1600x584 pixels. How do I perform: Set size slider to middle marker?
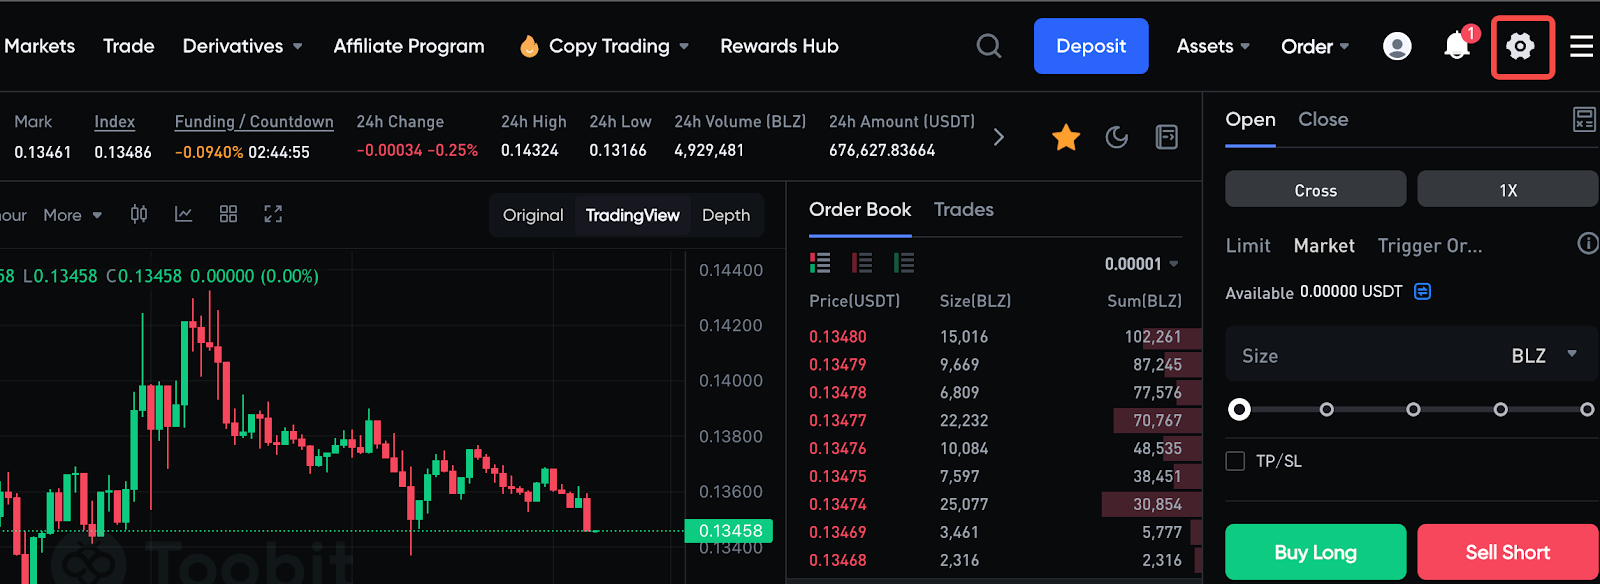(1413, 409)
